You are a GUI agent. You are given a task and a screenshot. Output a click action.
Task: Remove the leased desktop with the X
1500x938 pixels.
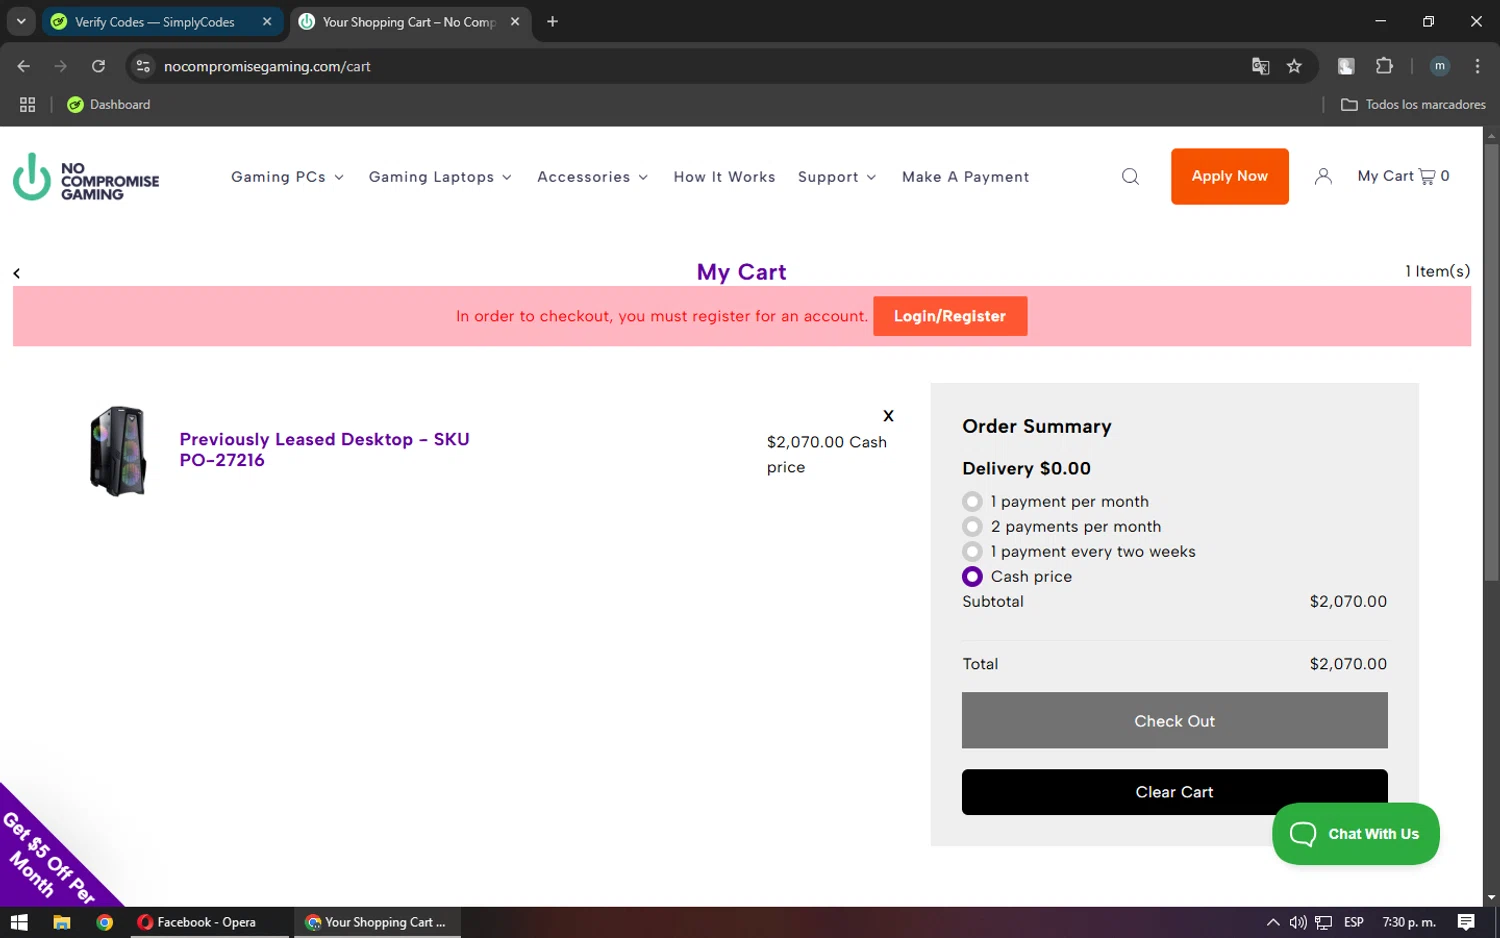click(888, 416)
